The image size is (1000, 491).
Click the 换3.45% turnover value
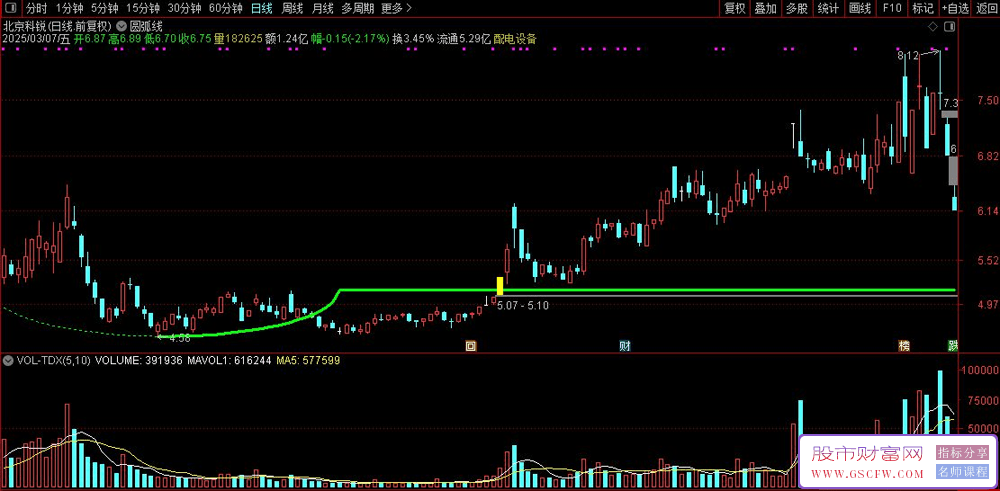[x=413, y=39]
